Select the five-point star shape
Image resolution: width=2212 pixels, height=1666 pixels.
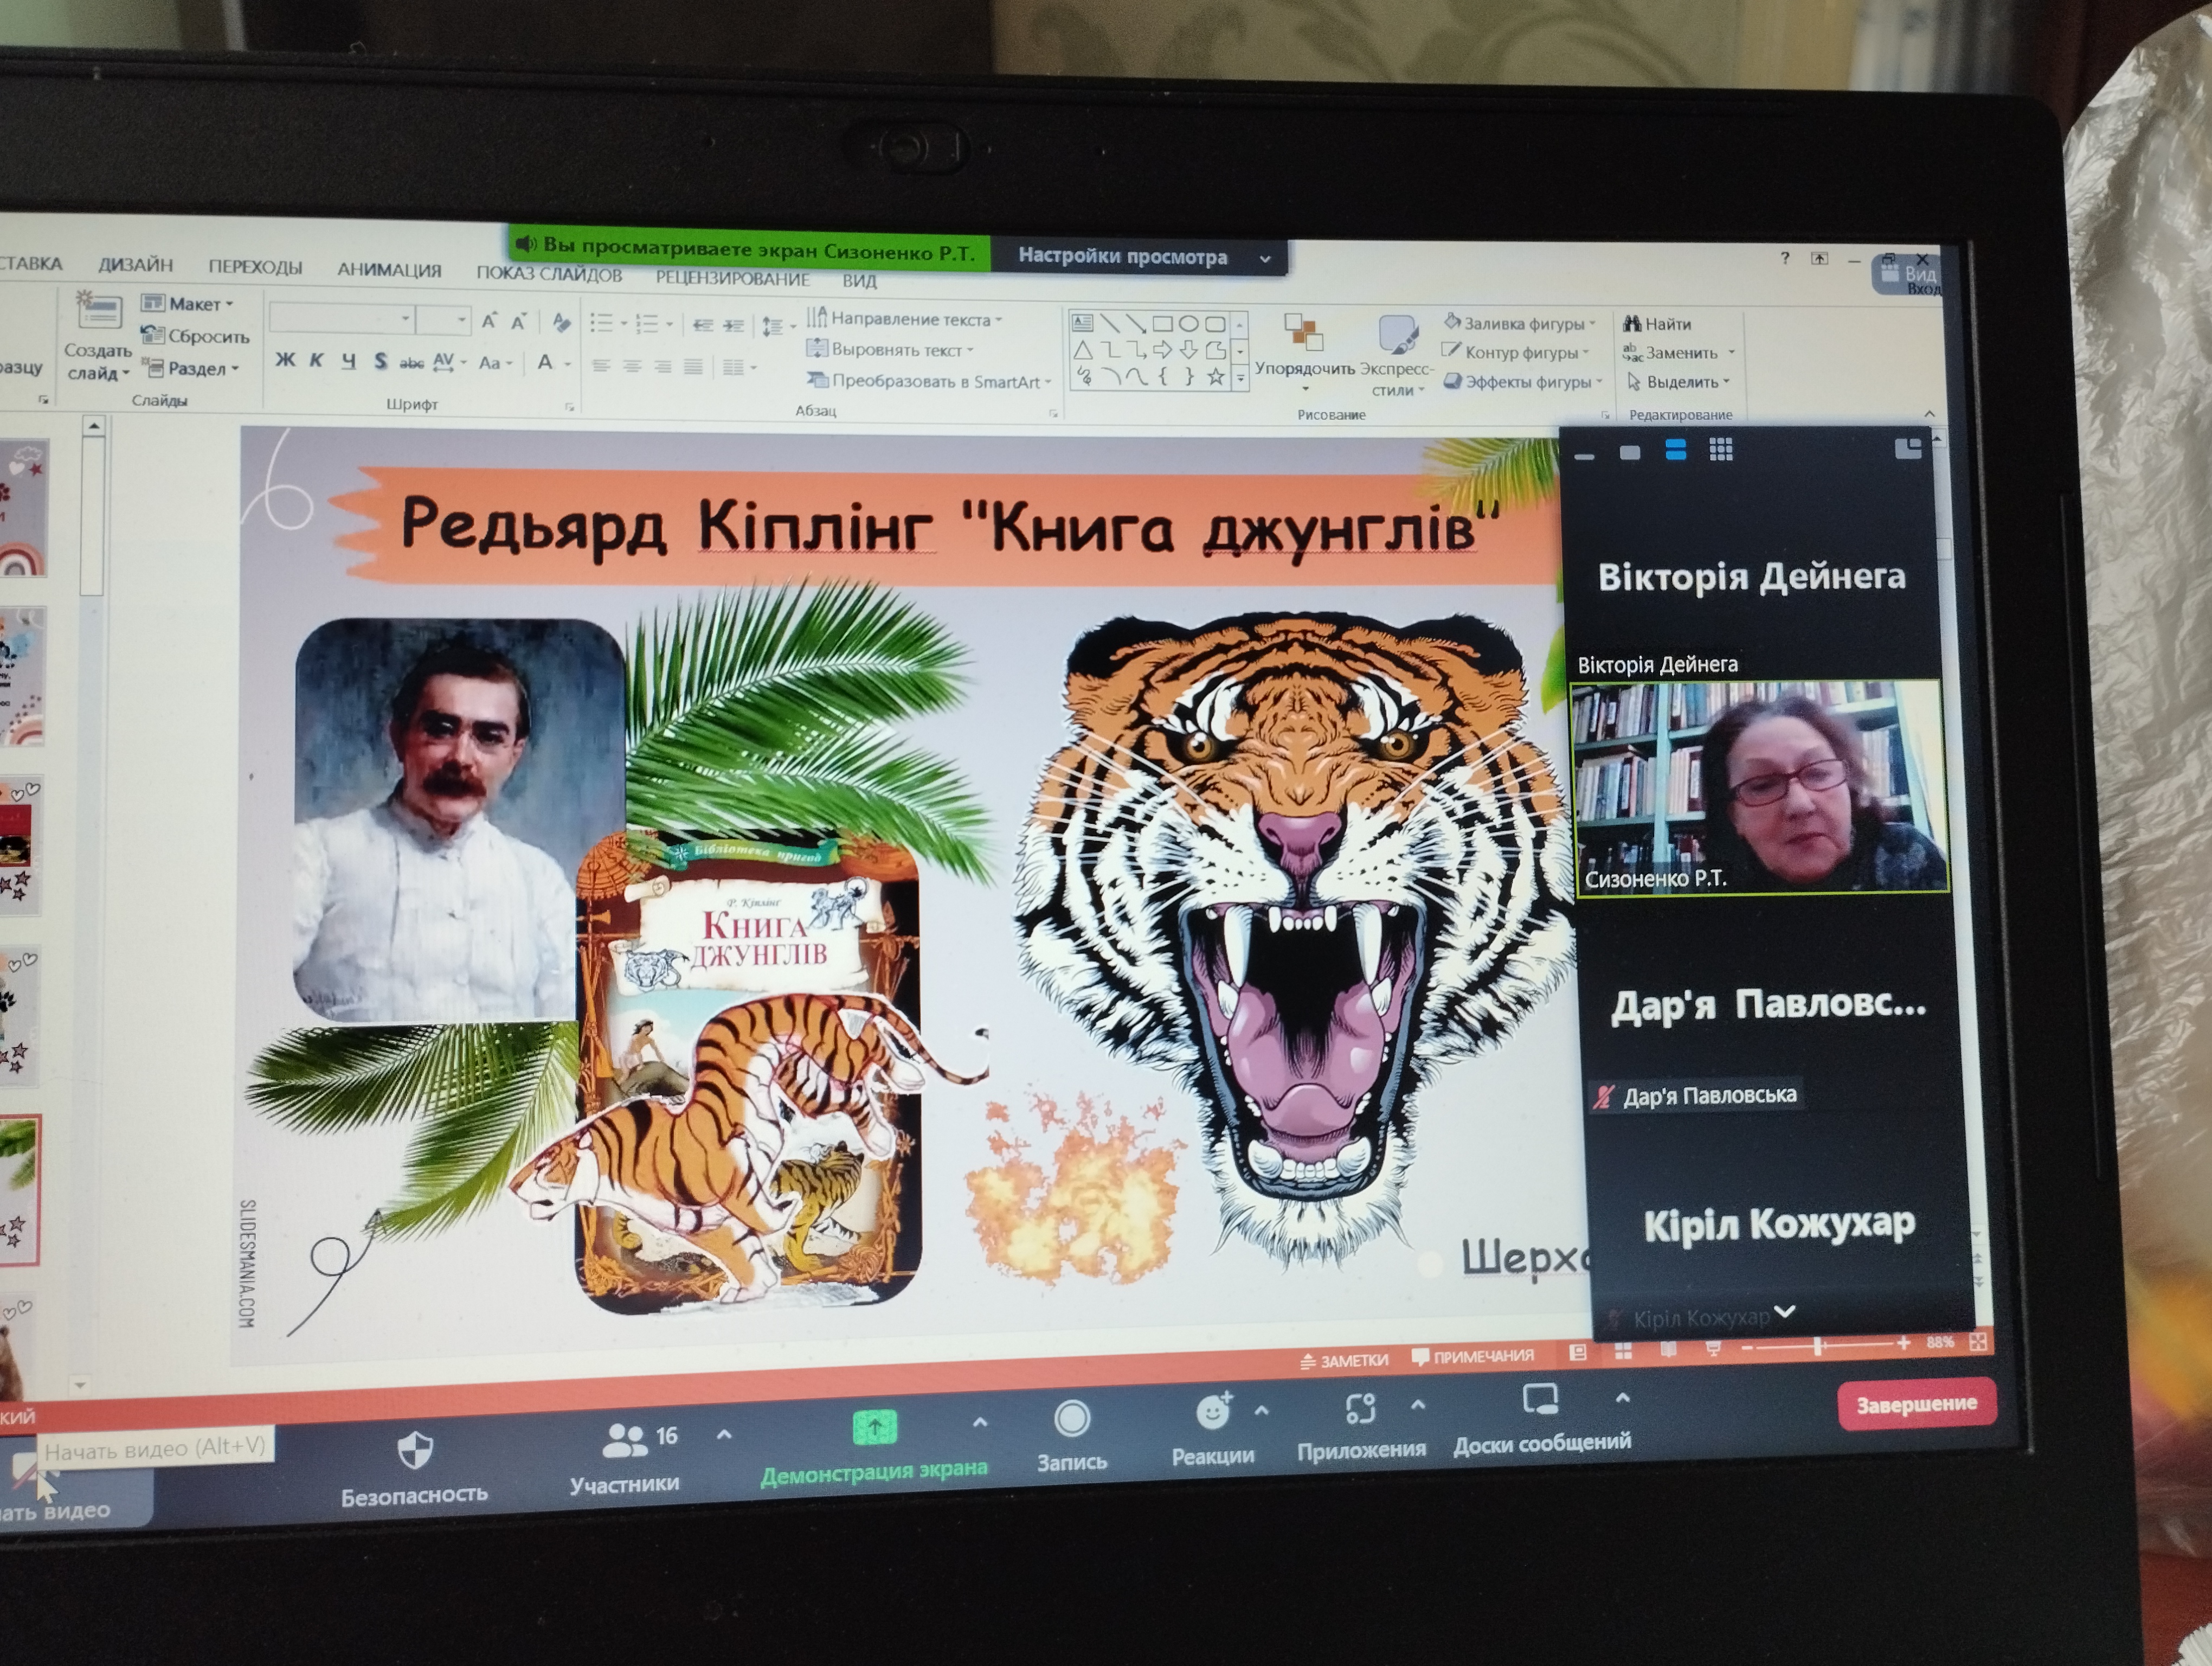1215,377
